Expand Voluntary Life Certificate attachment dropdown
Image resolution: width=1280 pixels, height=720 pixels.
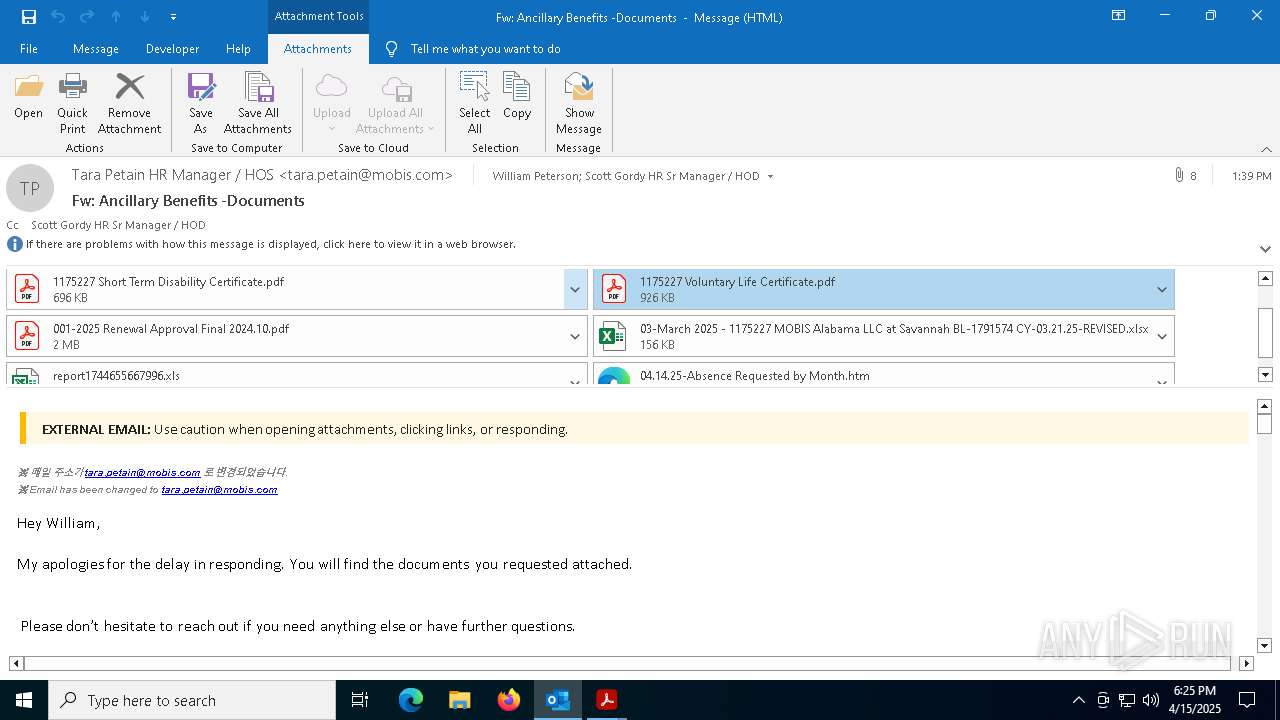click(1162, 289)
